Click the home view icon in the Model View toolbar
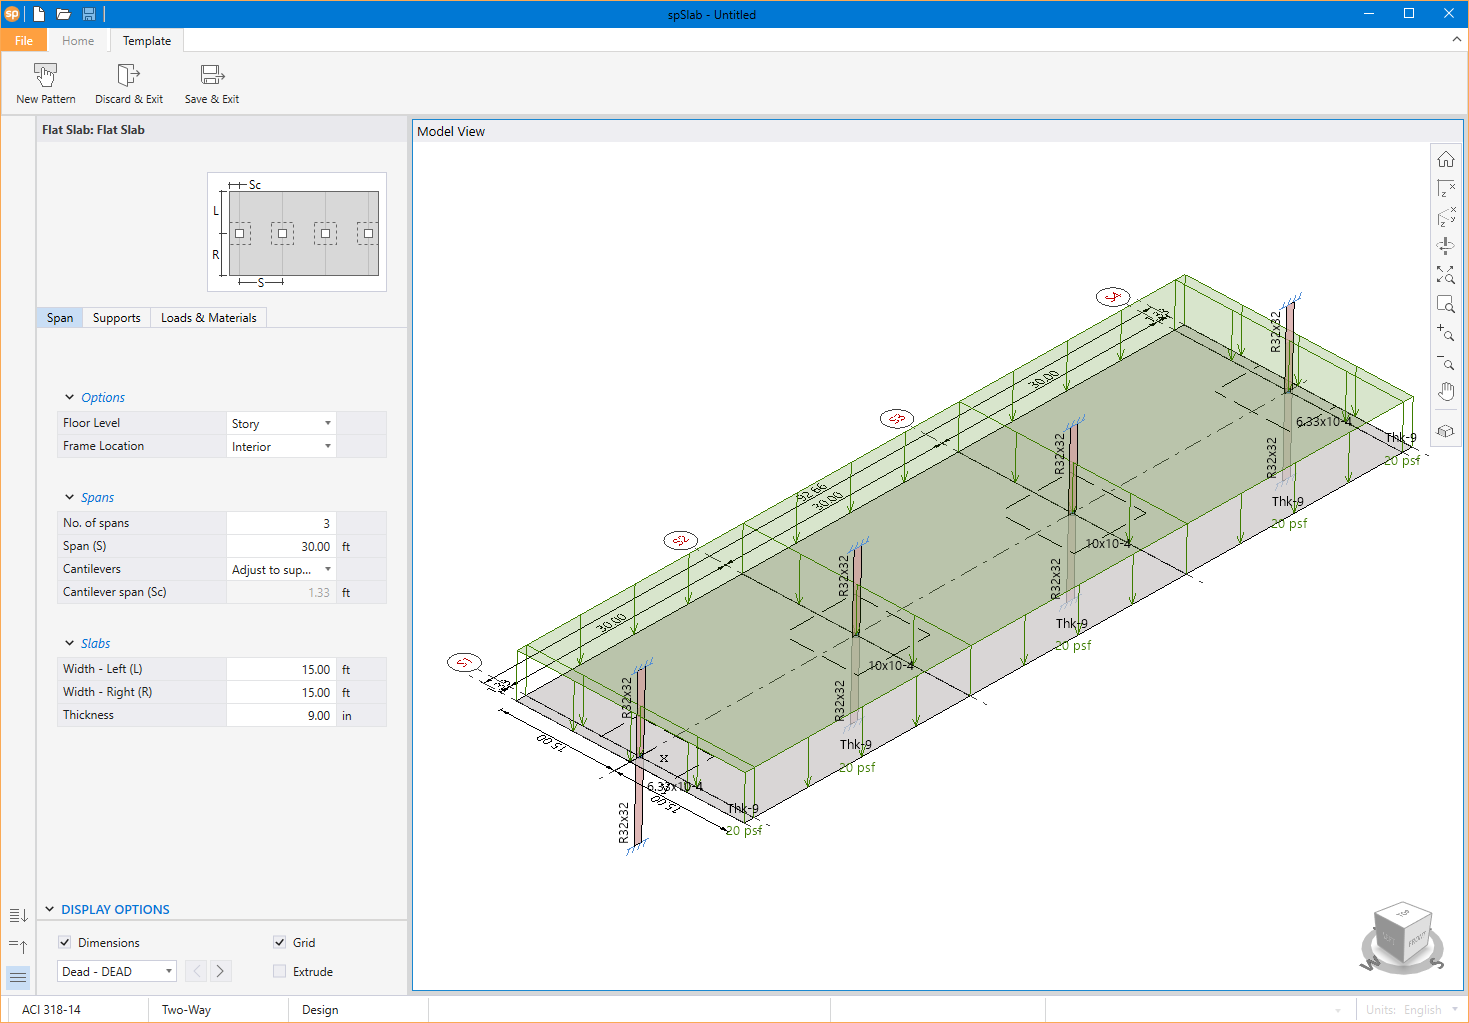The height and width of the screenshot is (1023, 1469). 1446,160
